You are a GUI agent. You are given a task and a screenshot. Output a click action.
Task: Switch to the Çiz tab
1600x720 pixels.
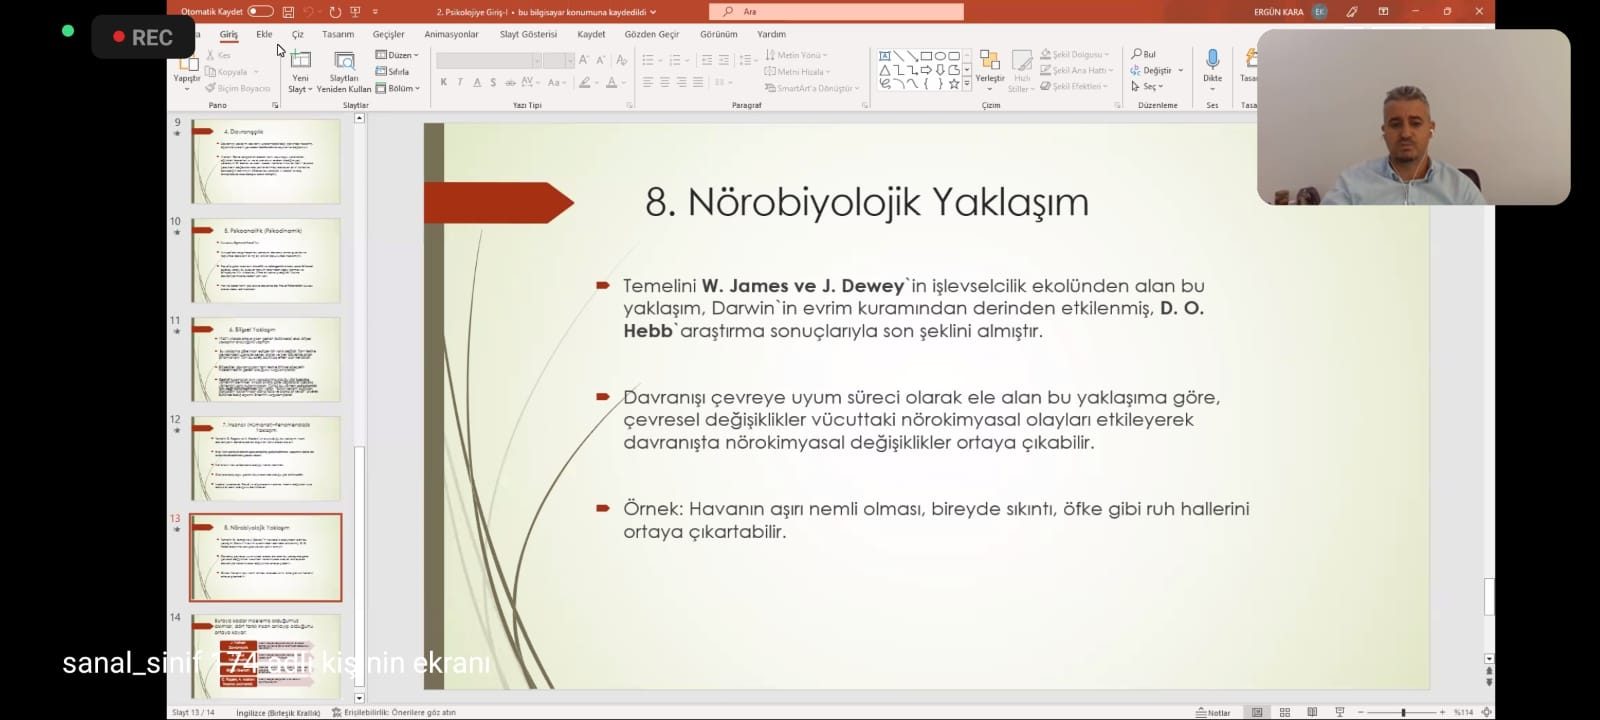tap(297, 34)
